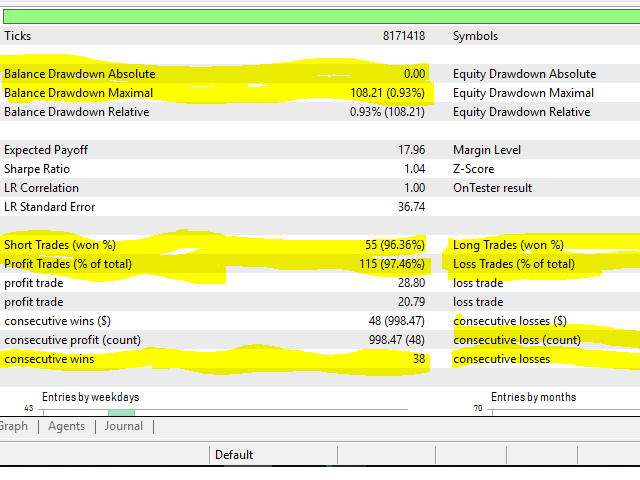This screenshot has height=480, width=640.
Task: Click the Symbols label
Action: [476, 36]
